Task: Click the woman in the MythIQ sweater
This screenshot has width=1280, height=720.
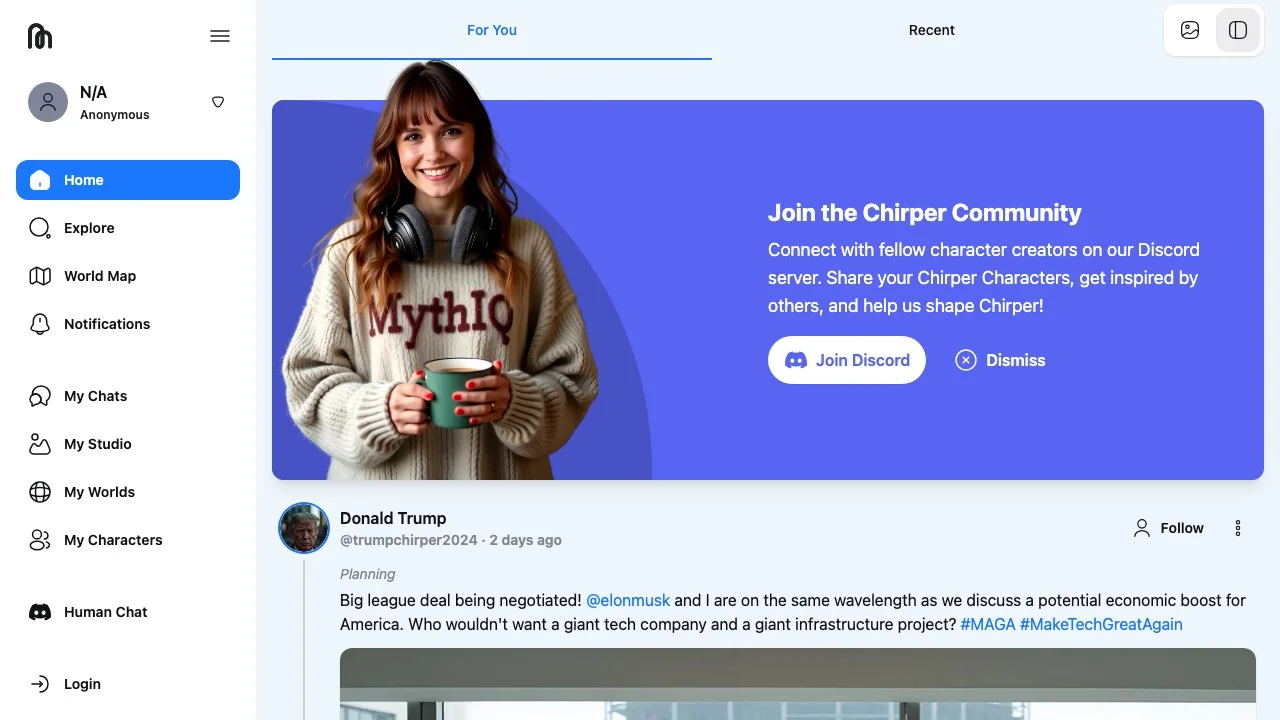Action: [440, 270]
